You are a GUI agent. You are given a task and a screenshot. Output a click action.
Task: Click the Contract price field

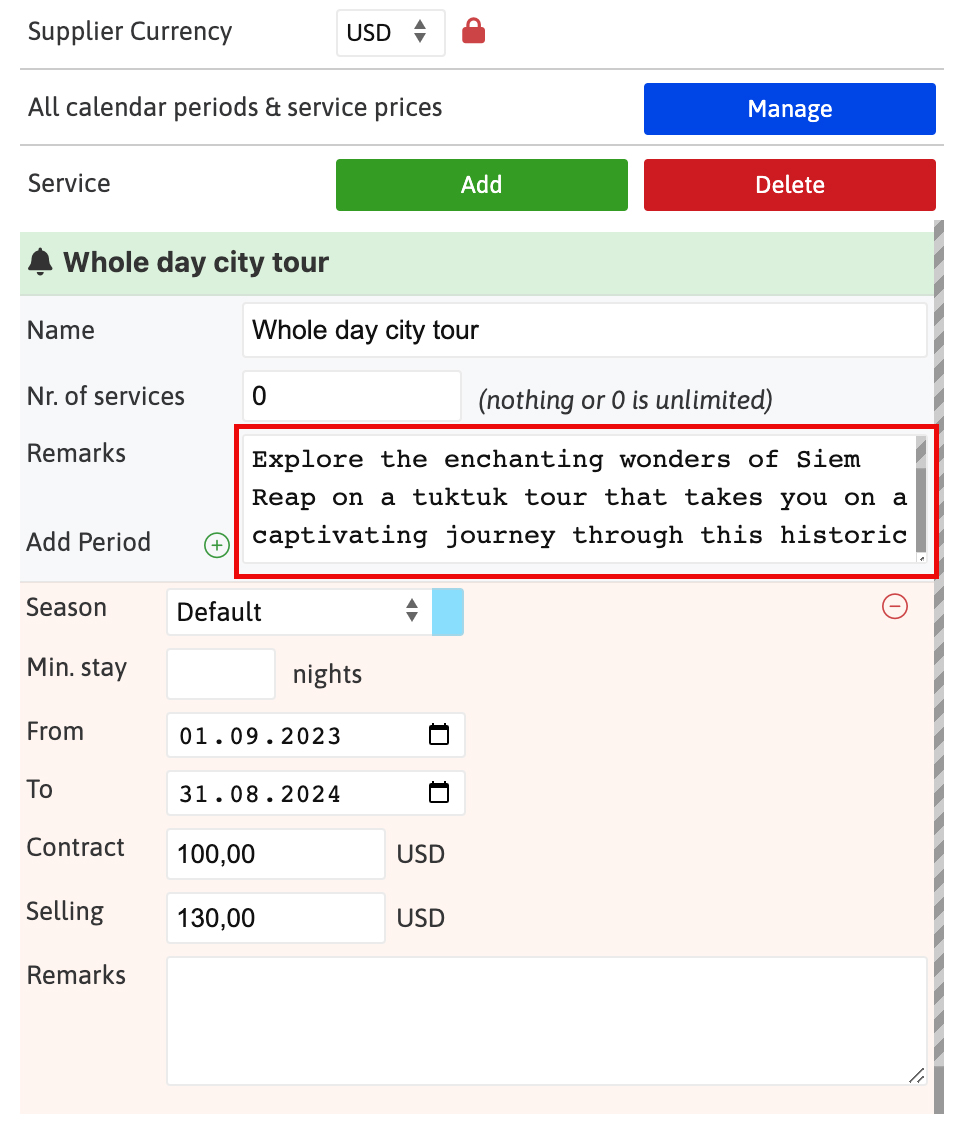(x=276, y=854)
